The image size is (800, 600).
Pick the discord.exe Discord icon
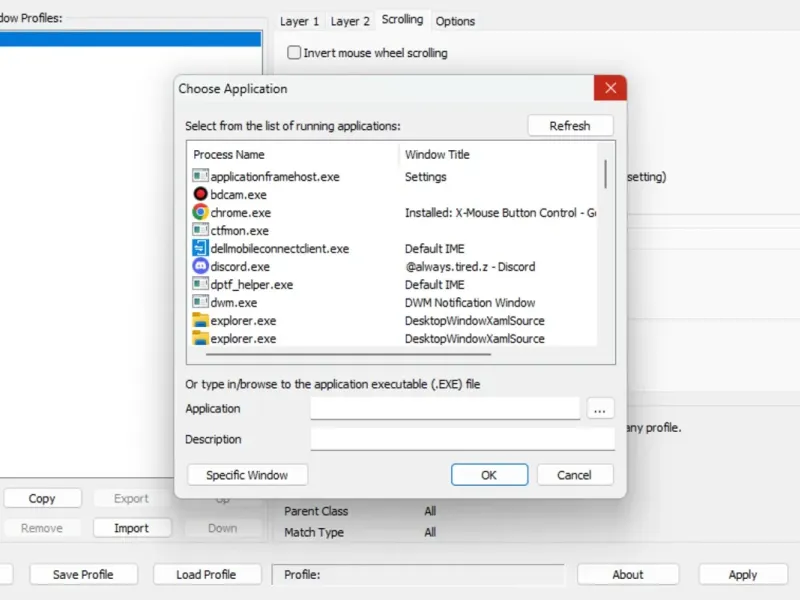point(200,266)
